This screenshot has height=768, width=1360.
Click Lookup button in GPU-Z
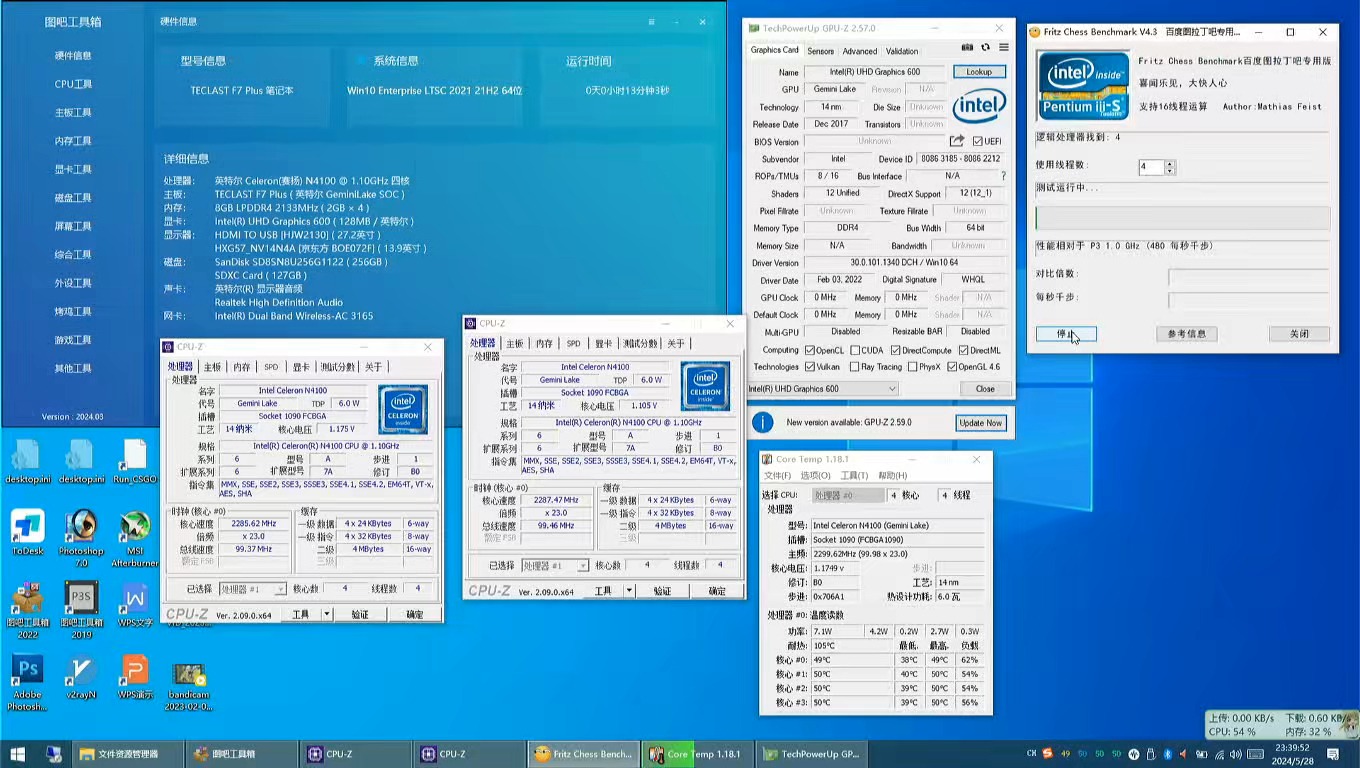pyautogui.click(x=979, y=72)
